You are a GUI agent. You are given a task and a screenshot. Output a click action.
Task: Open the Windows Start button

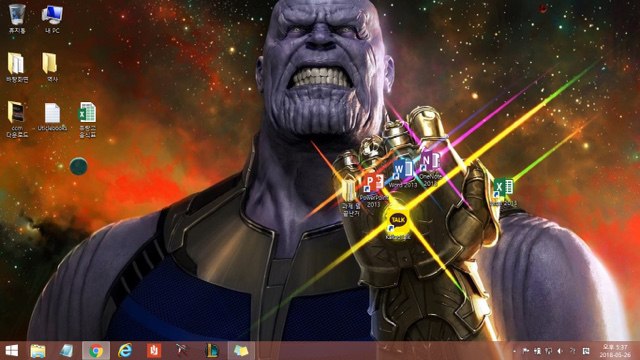(12, 351)
